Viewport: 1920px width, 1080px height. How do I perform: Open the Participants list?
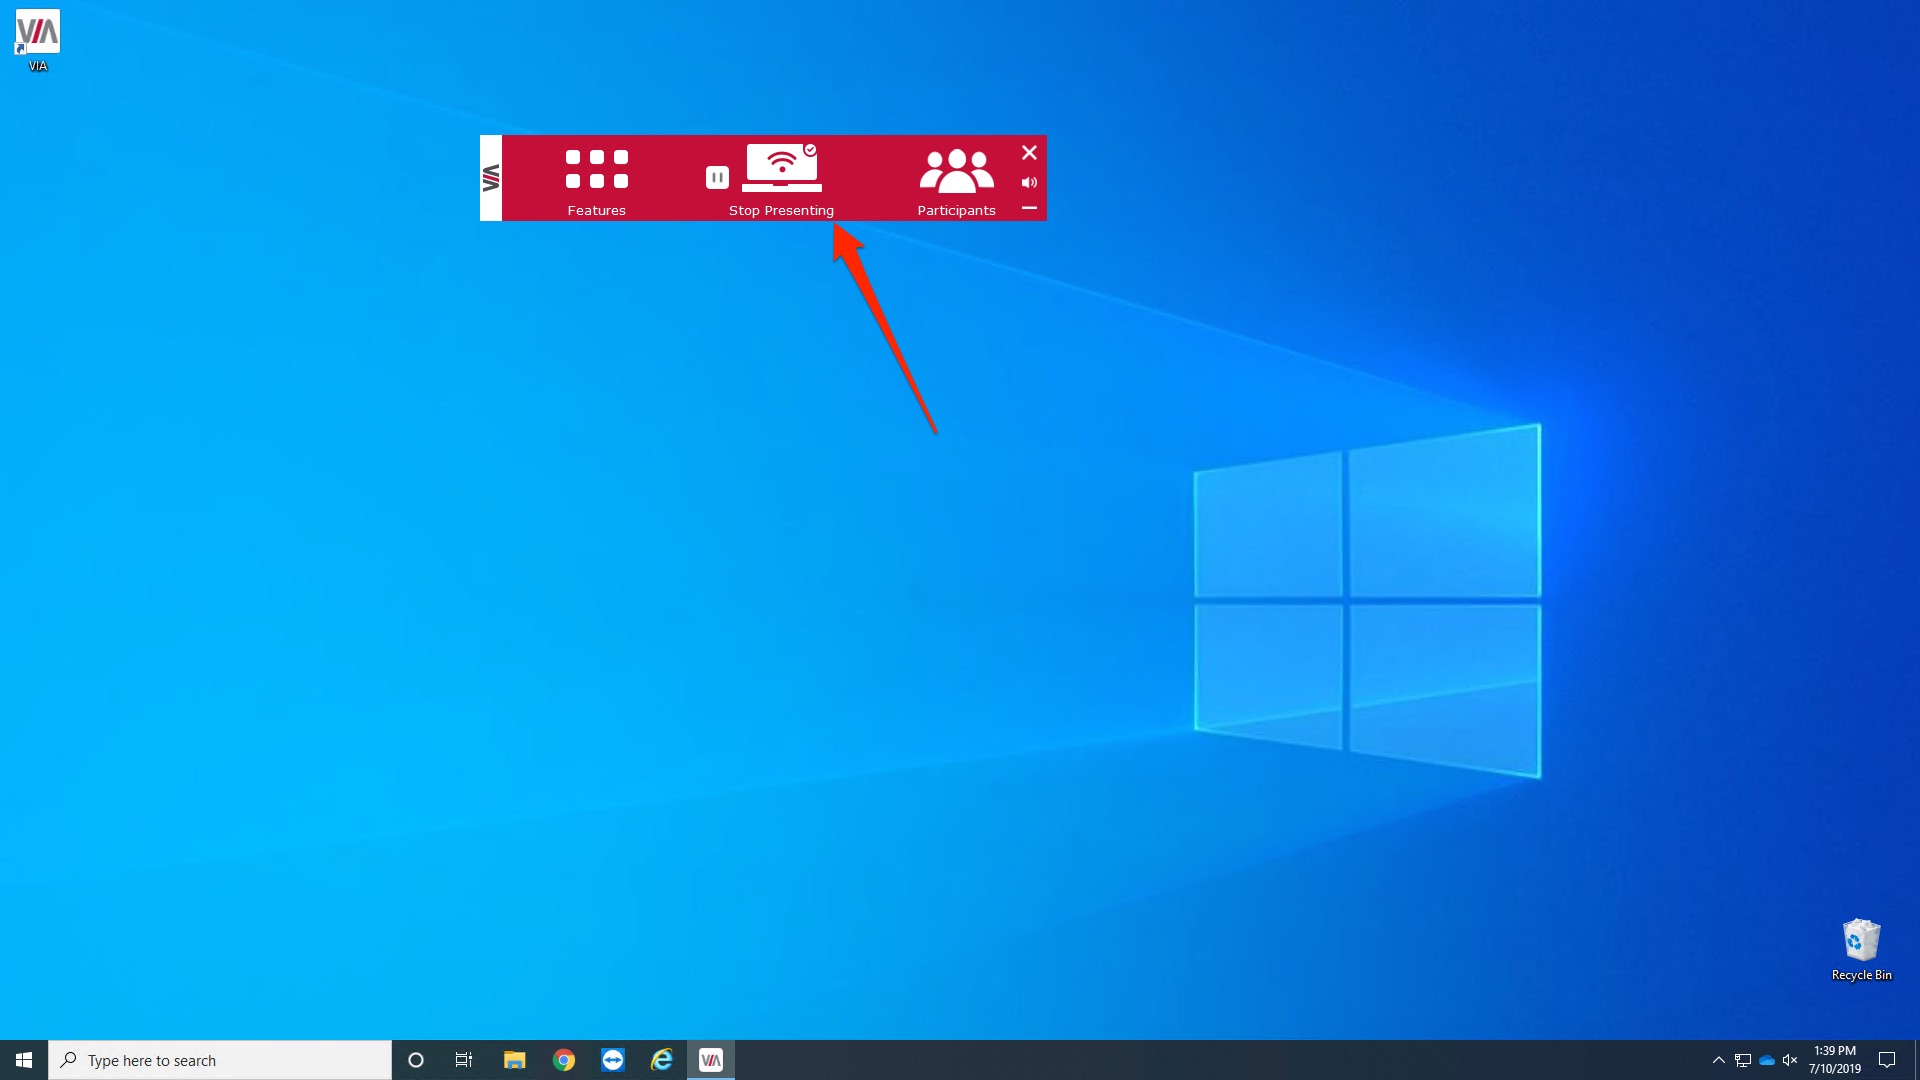point(957,171)
